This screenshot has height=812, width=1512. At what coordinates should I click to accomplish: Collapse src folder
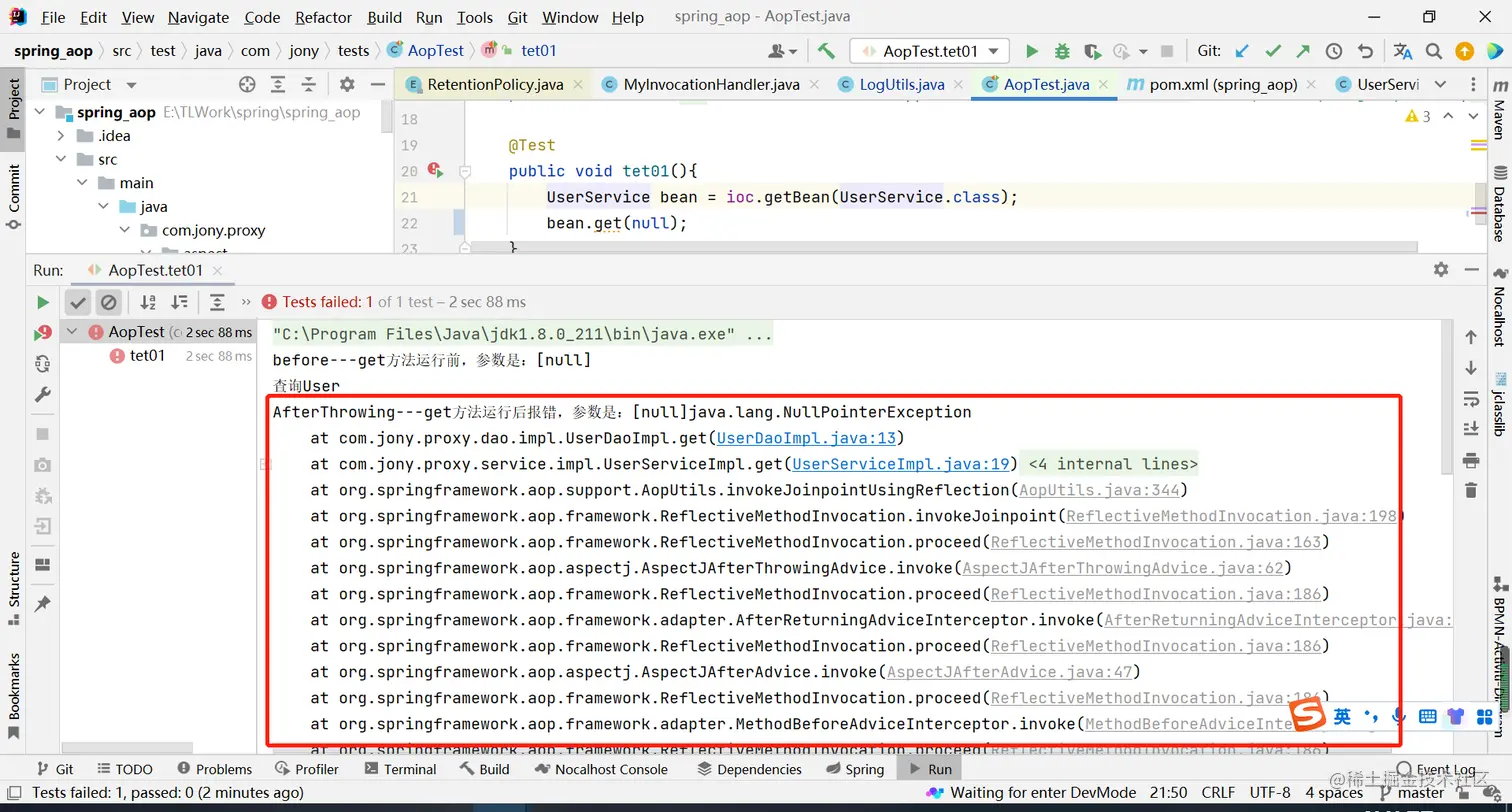tap(60, 159)
